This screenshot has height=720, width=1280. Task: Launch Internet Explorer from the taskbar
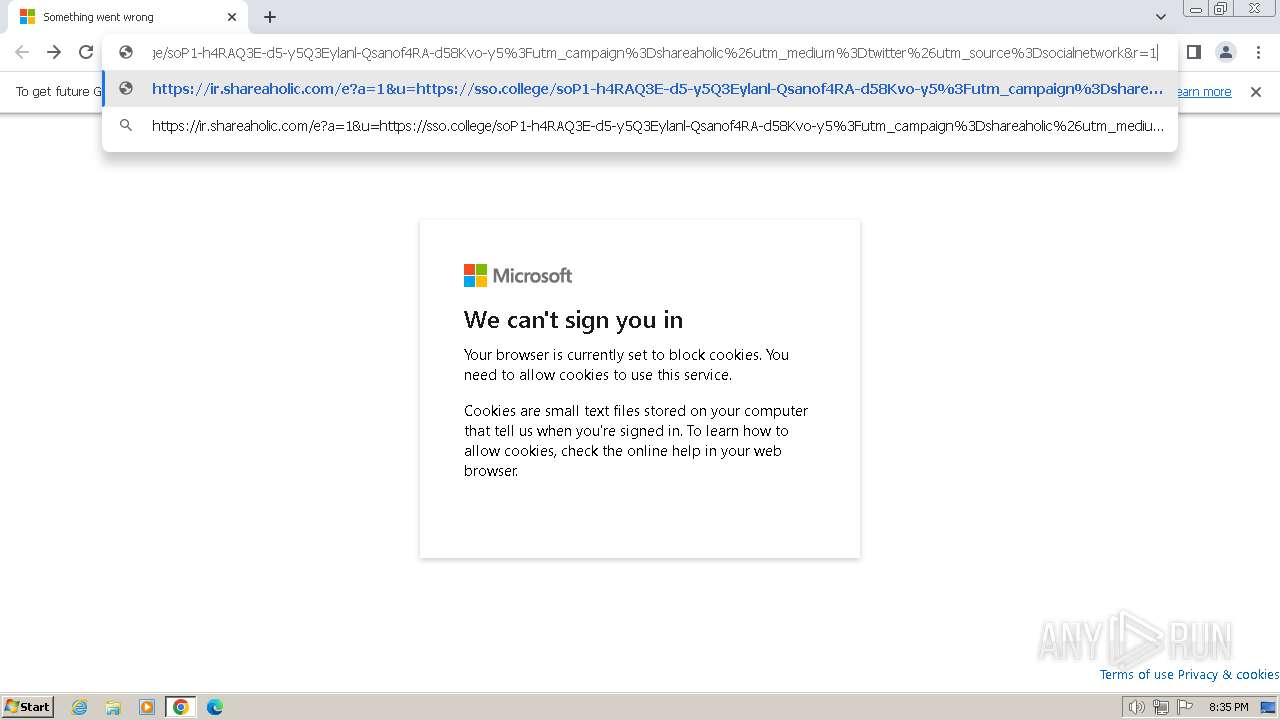click(80, 707)
